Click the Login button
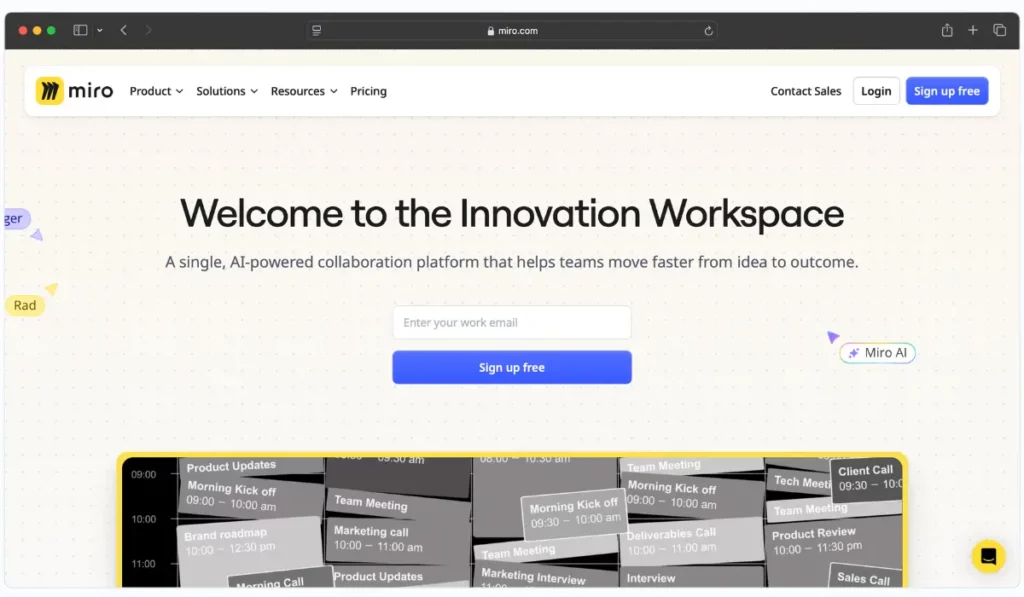Image resolution: width=1024 pixels, height=597 pixels. click(x=876, y=91)
